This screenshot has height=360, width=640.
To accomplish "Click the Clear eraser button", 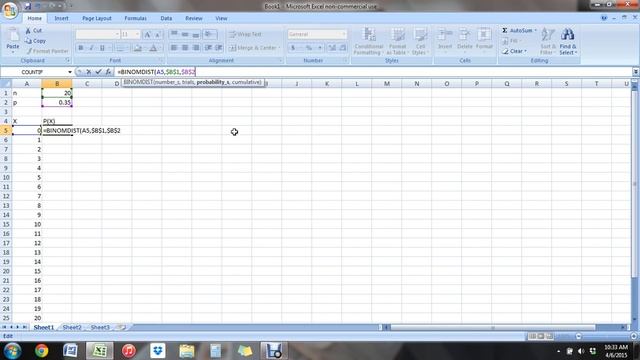I will (514, 51).
